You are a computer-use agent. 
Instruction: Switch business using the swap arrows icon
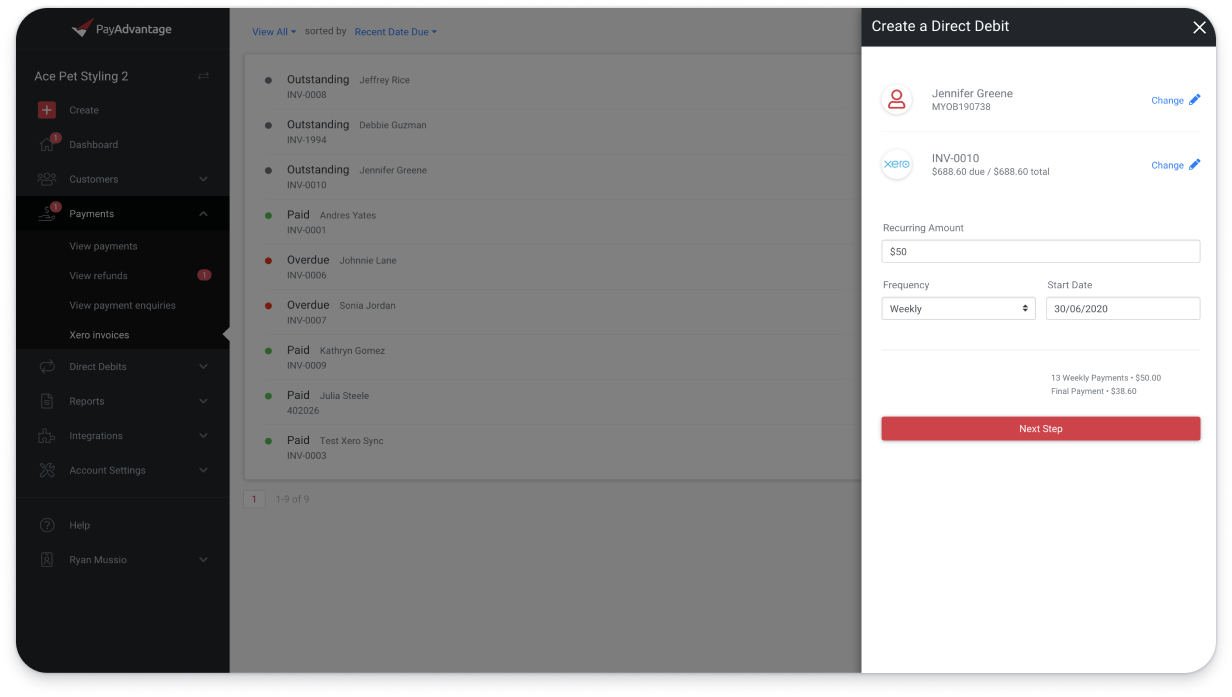pyautogui.click(x=204, y=76)
